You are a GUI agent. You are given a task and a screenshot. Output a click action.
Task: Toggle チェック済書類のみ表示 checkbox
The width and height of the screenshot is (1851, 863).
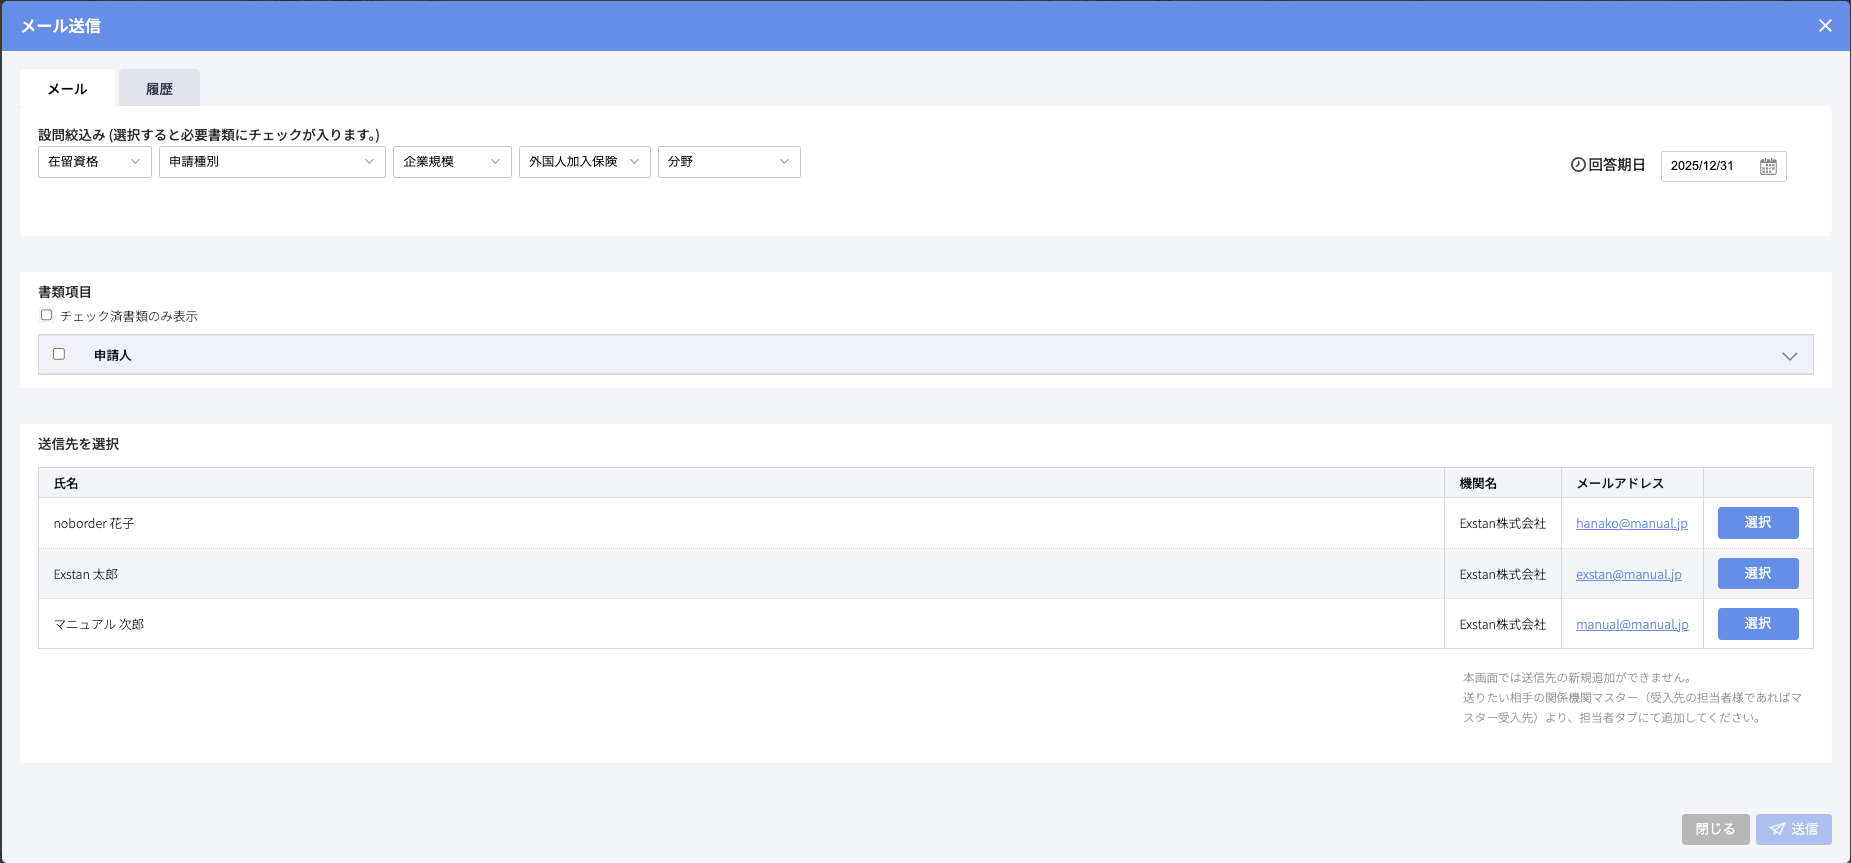click(x=46, y=315)
